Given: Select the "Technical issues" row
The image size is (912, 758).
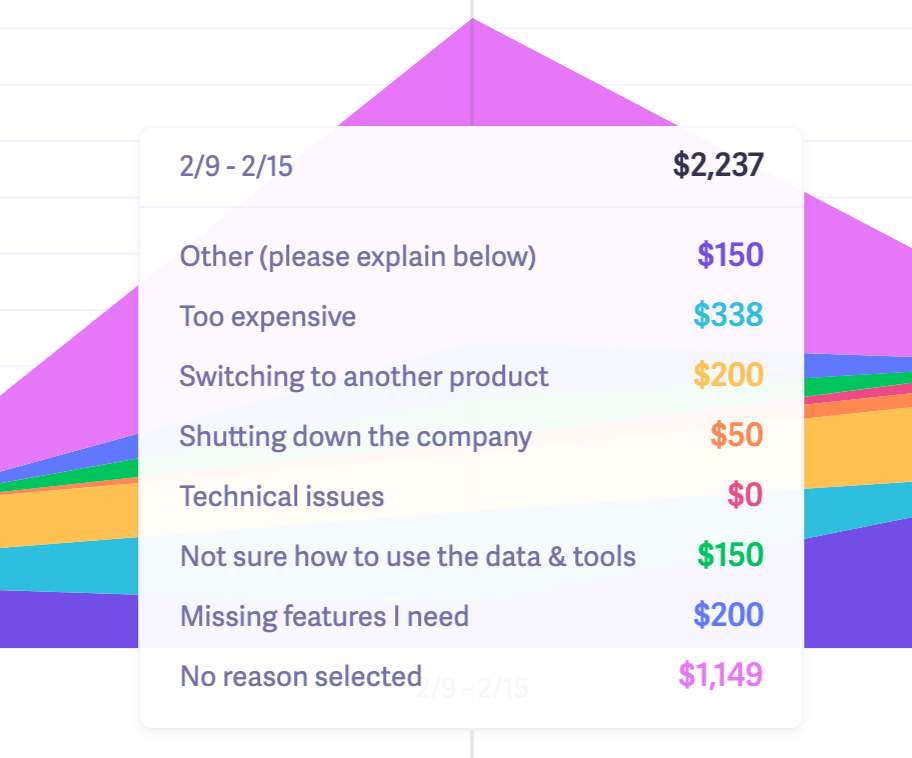Looking at the screenshot, I should (280, 496).
